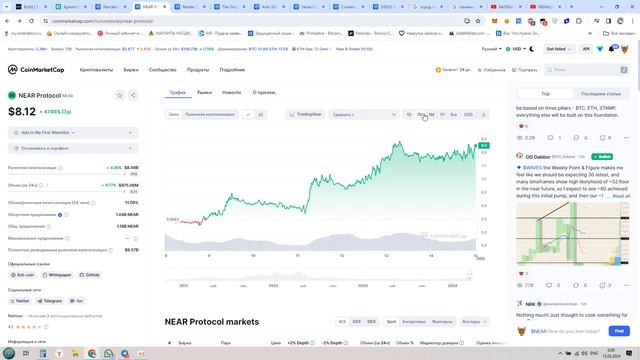
Task: Download chart data icon
Action: pos(484,115)
